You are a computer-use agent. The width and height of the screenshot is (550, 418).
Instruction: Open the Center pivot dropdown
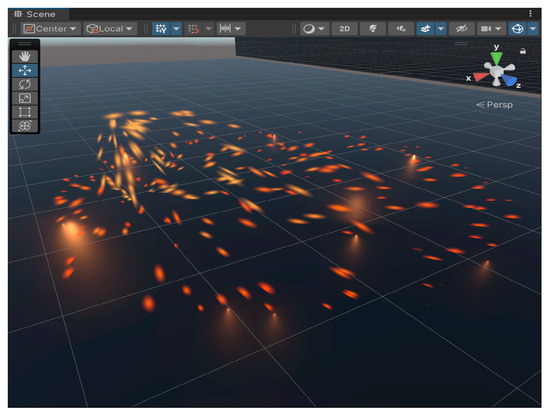click(x=51, y=29)
